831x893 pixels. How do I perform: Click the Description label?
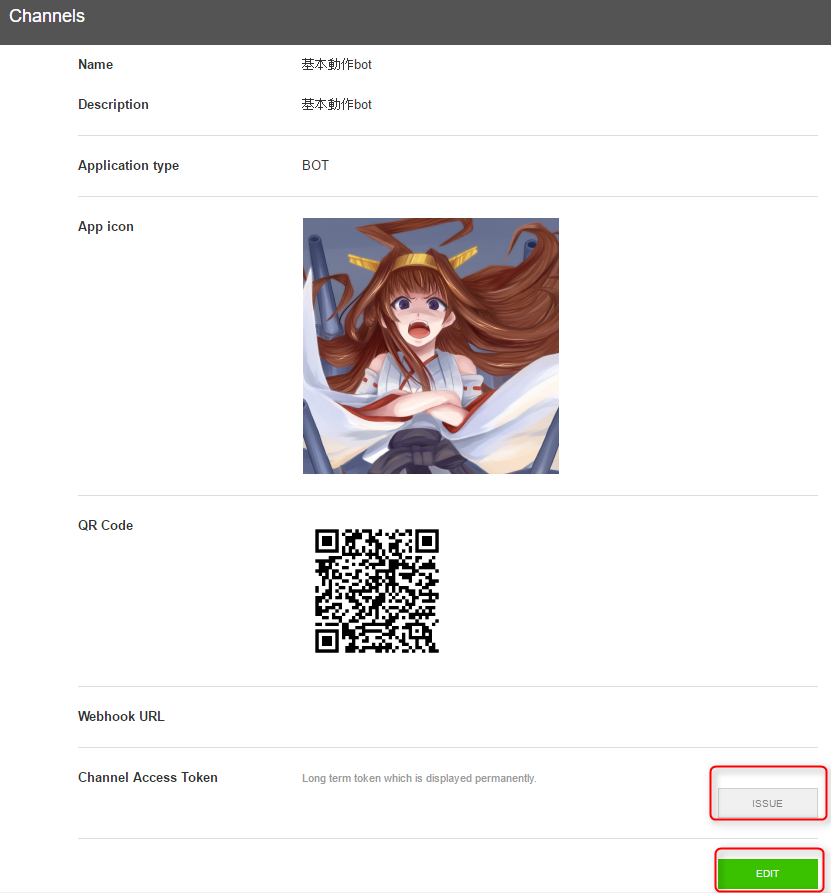[x=113, y=104]
